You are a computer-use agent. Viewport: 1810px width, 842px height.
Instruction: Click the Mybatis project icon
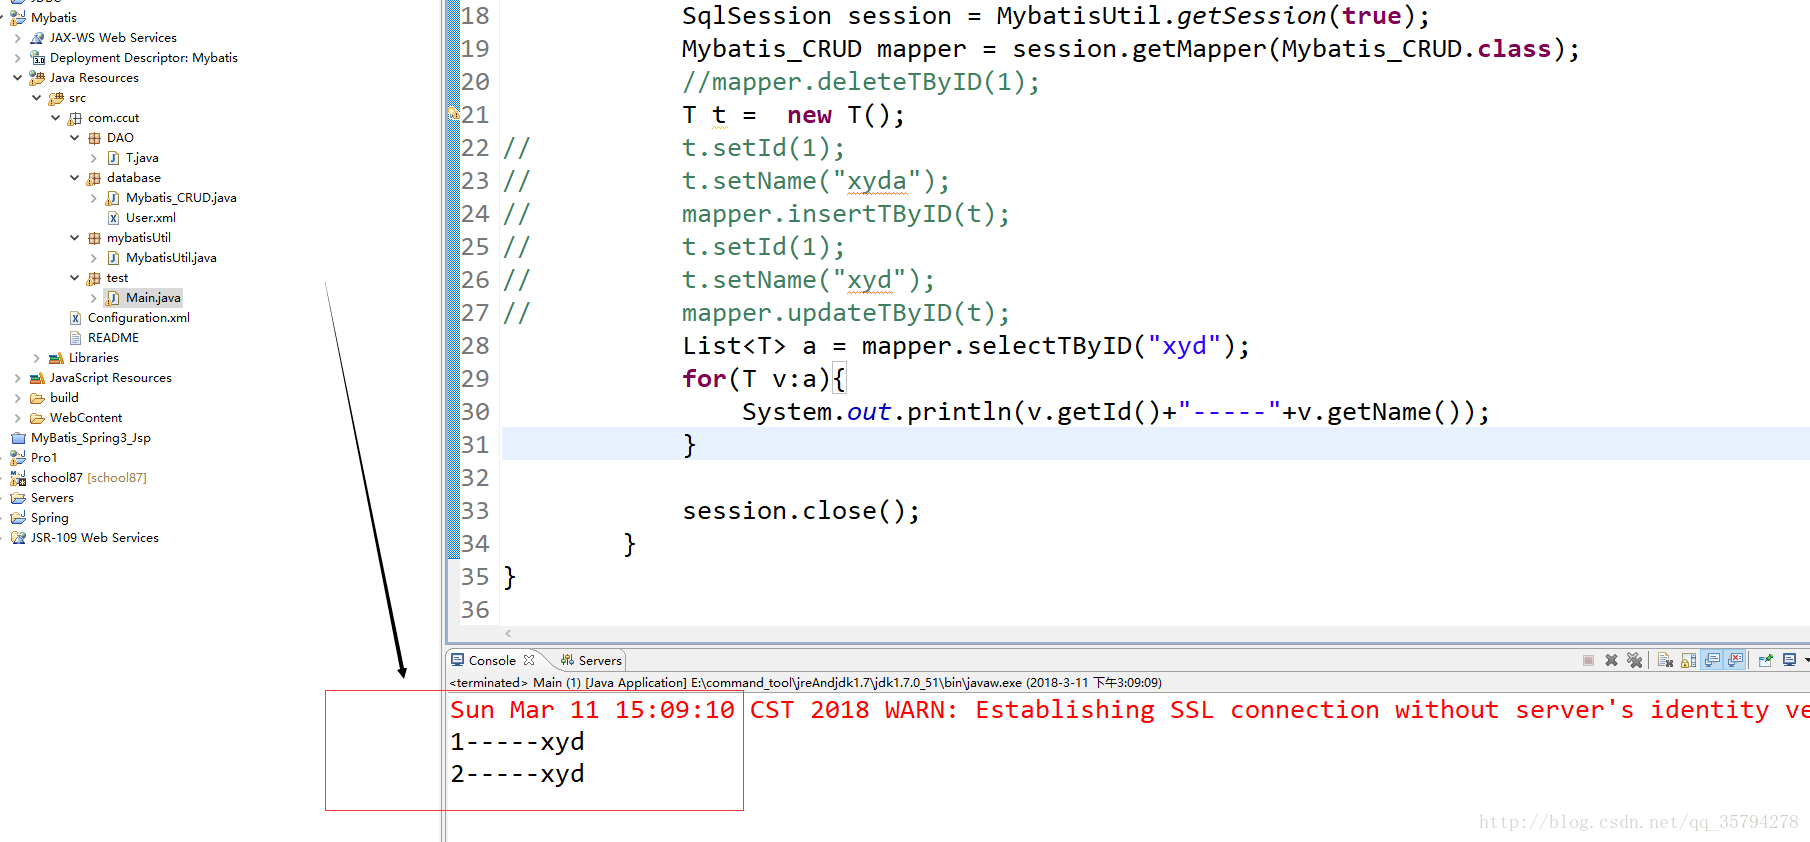coord(18,18)
